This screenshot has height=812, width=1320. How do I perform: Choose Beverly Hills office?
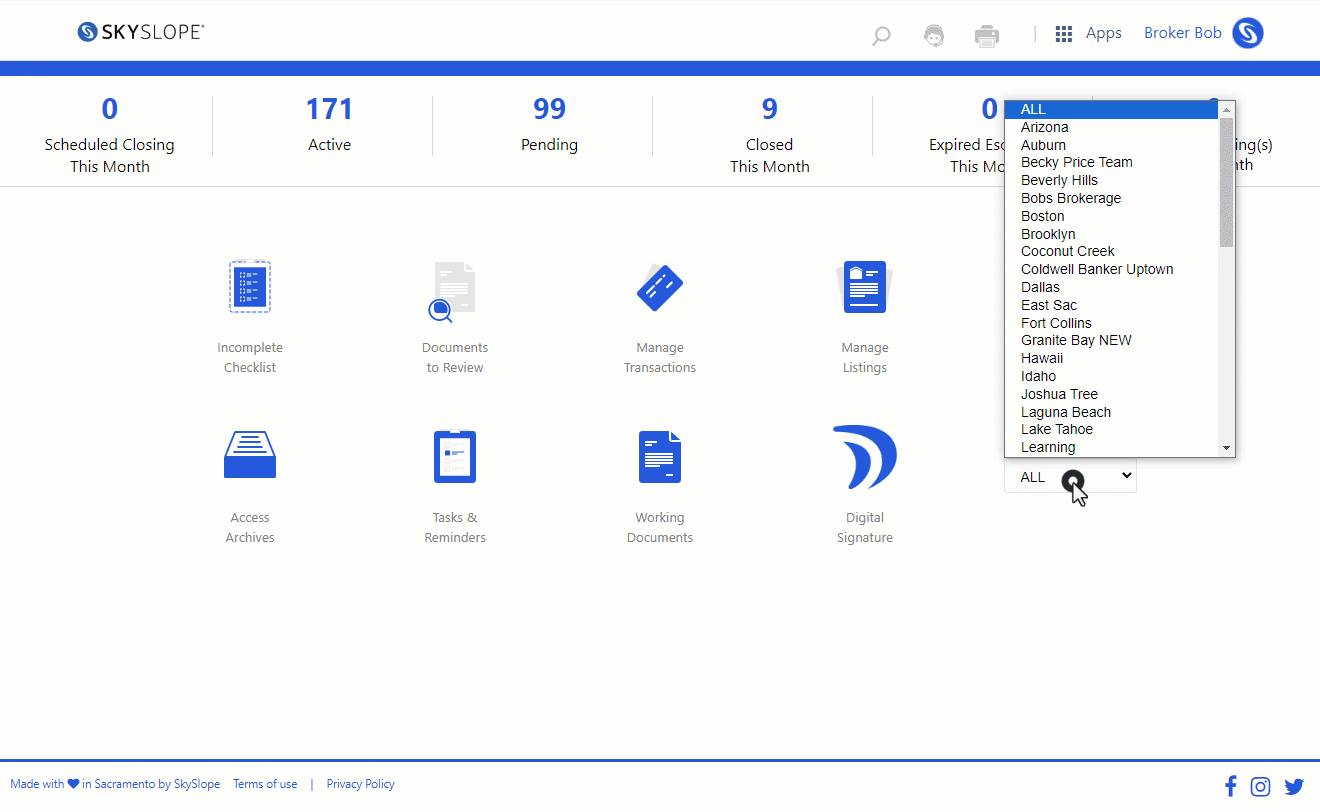click(x=1112, y=180)
